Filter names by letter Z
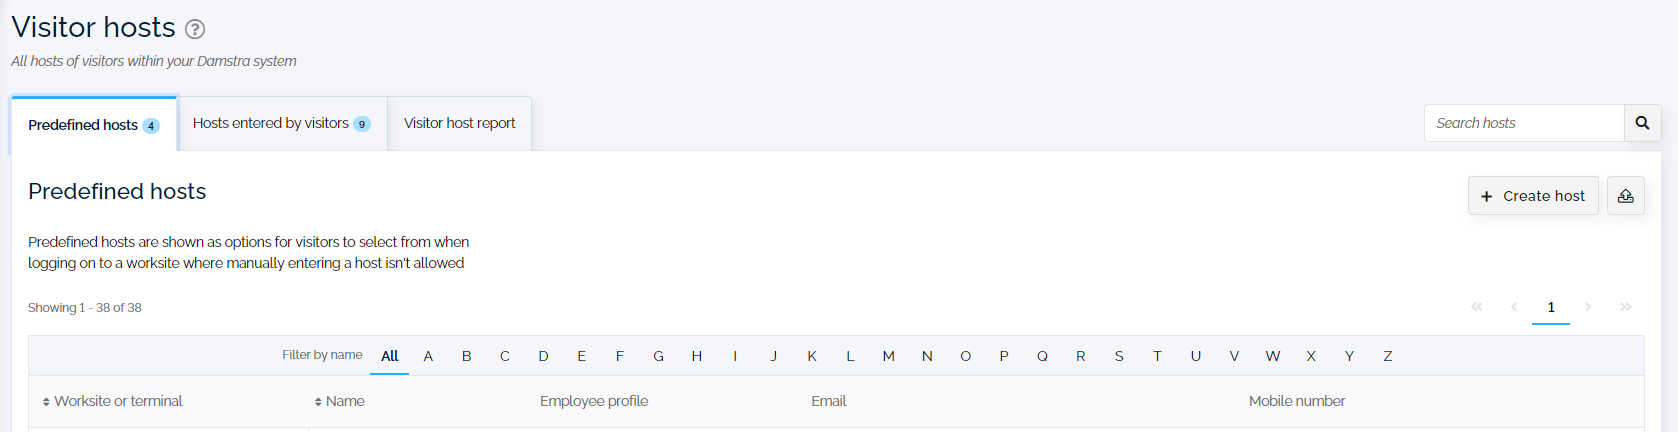Screen dimensions: 1678x432 (x=1388, y=356)
